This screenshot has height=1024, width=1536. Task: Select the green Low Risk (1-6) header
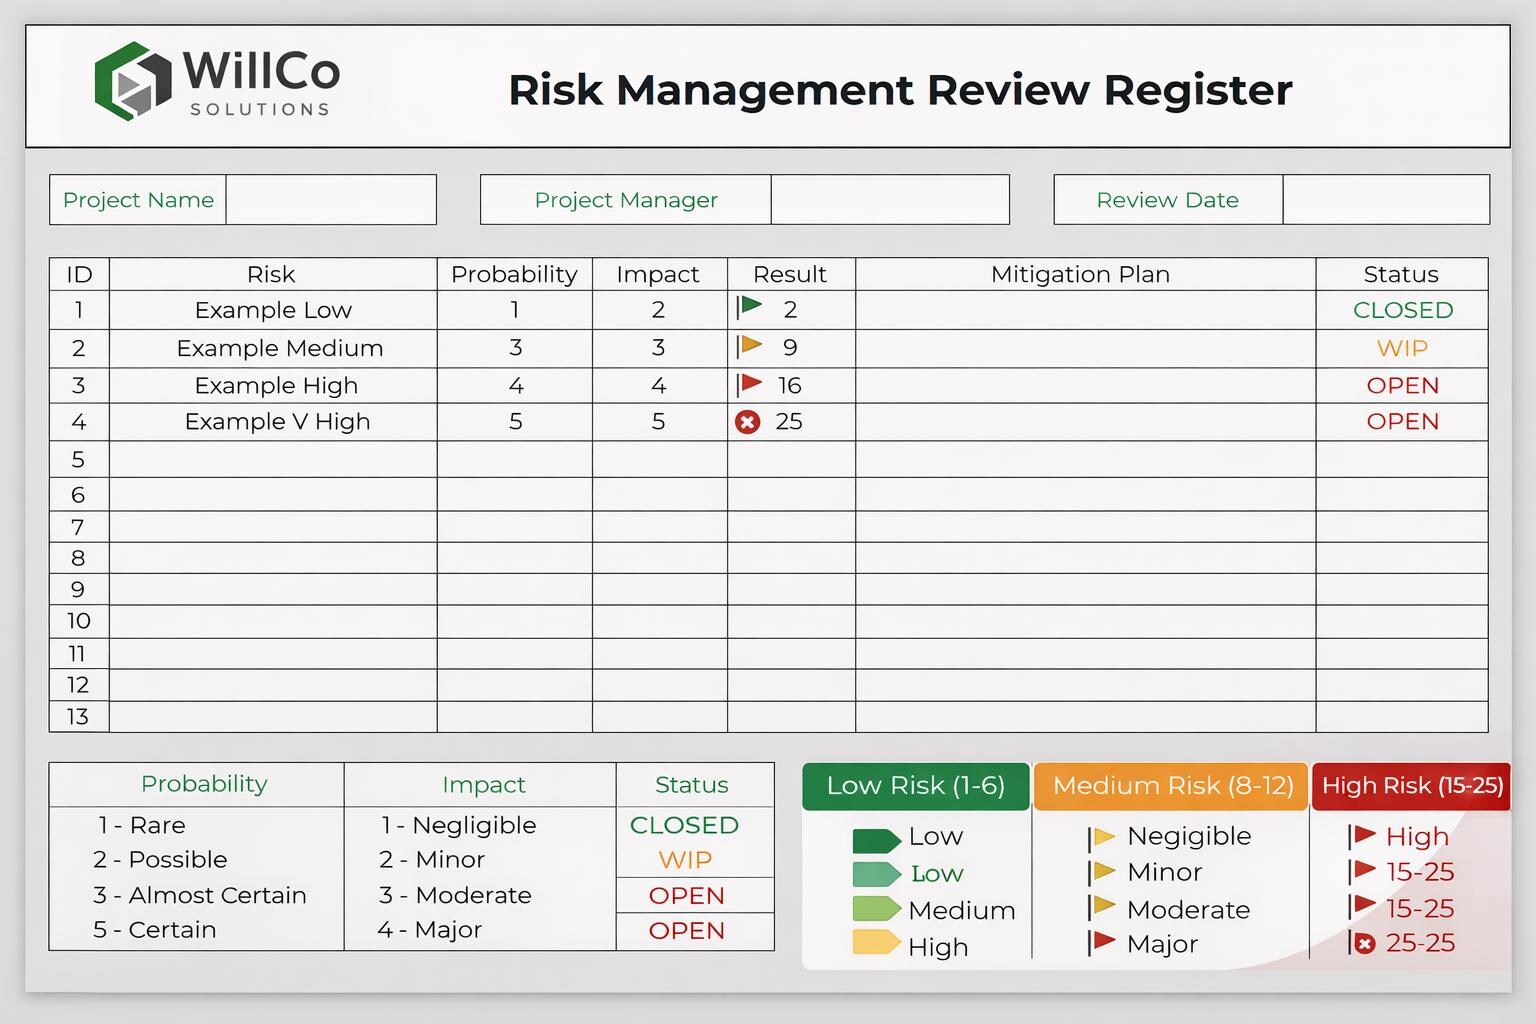click(916, 786)
